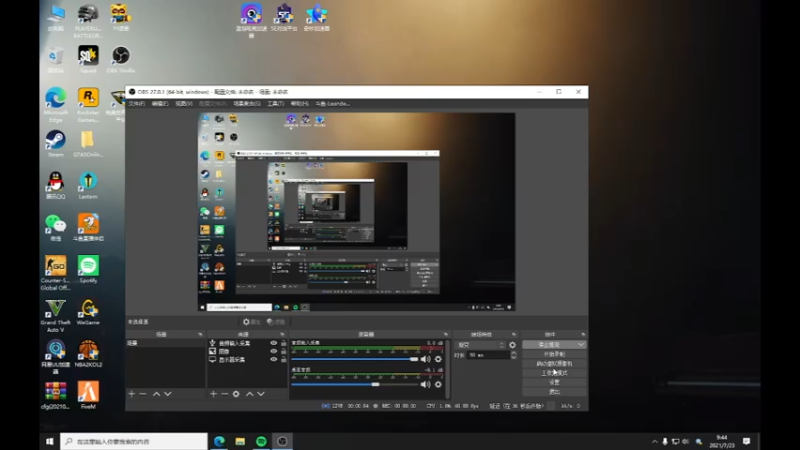
Task: Toggle visibility of audio input capture source
Action: pos(273,343)
